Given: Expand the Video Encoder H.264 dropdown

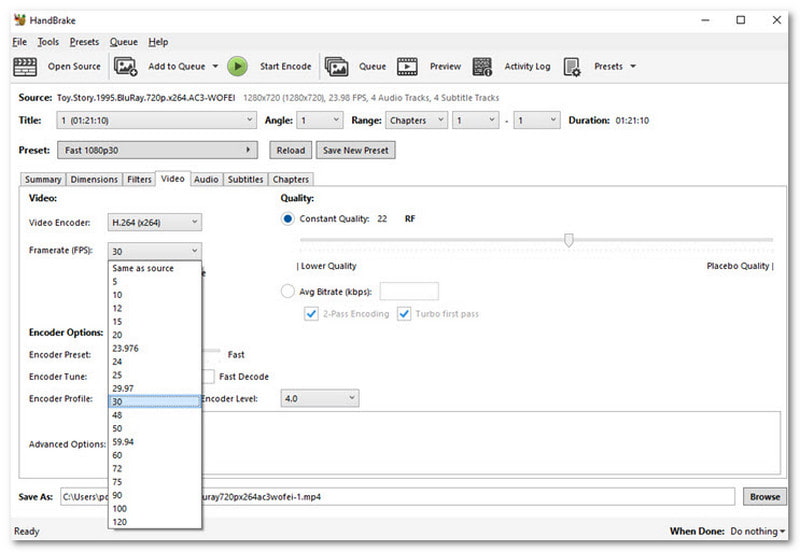Looking at the screenshot, I should pos(155,222).
